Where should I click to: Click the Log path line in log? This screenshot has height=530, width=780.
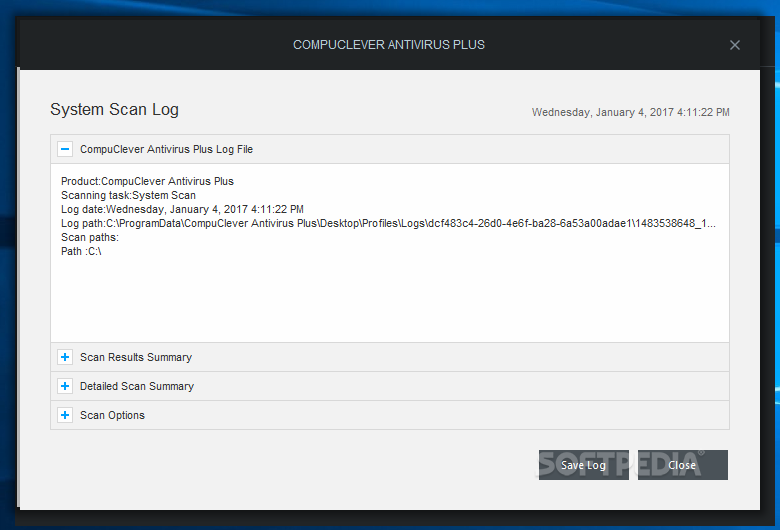tap(388, 223)
